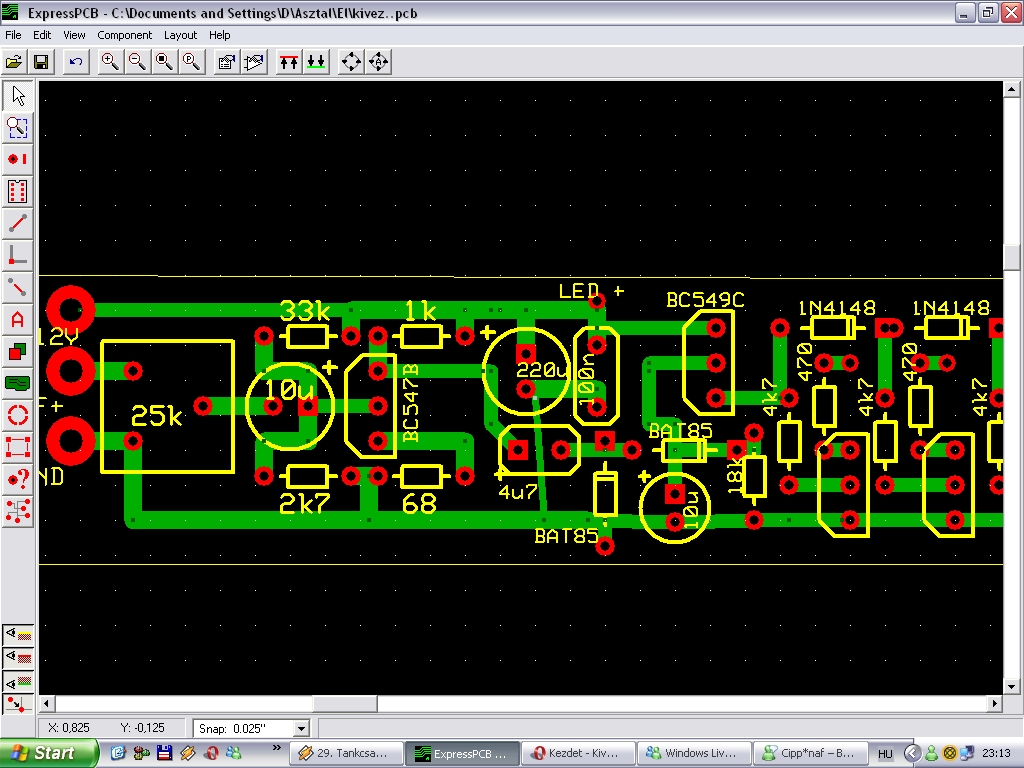Move selection to bottom layer, green line icon
1024x768 pixels.
[316, 62]
